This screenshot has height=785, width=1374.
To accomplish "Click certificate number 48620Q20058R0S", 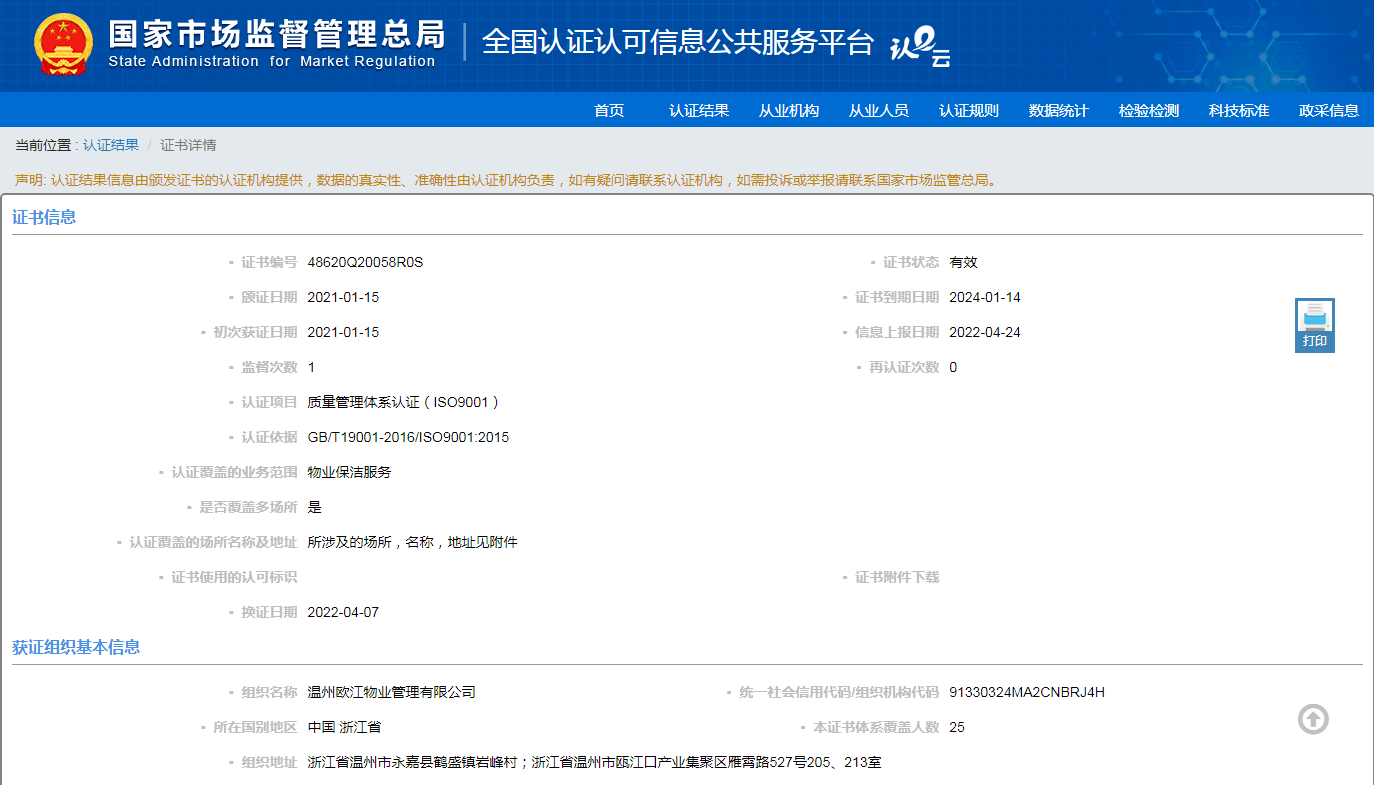I will [365, 262].
